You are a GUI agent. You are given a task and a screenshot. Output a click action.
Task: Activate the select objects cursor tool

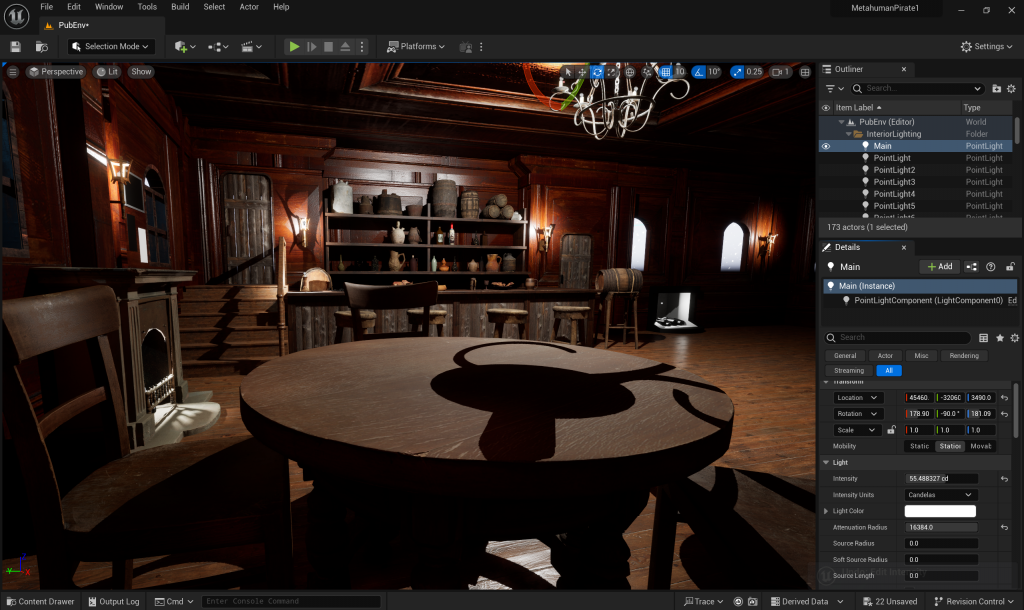point(568,72)
